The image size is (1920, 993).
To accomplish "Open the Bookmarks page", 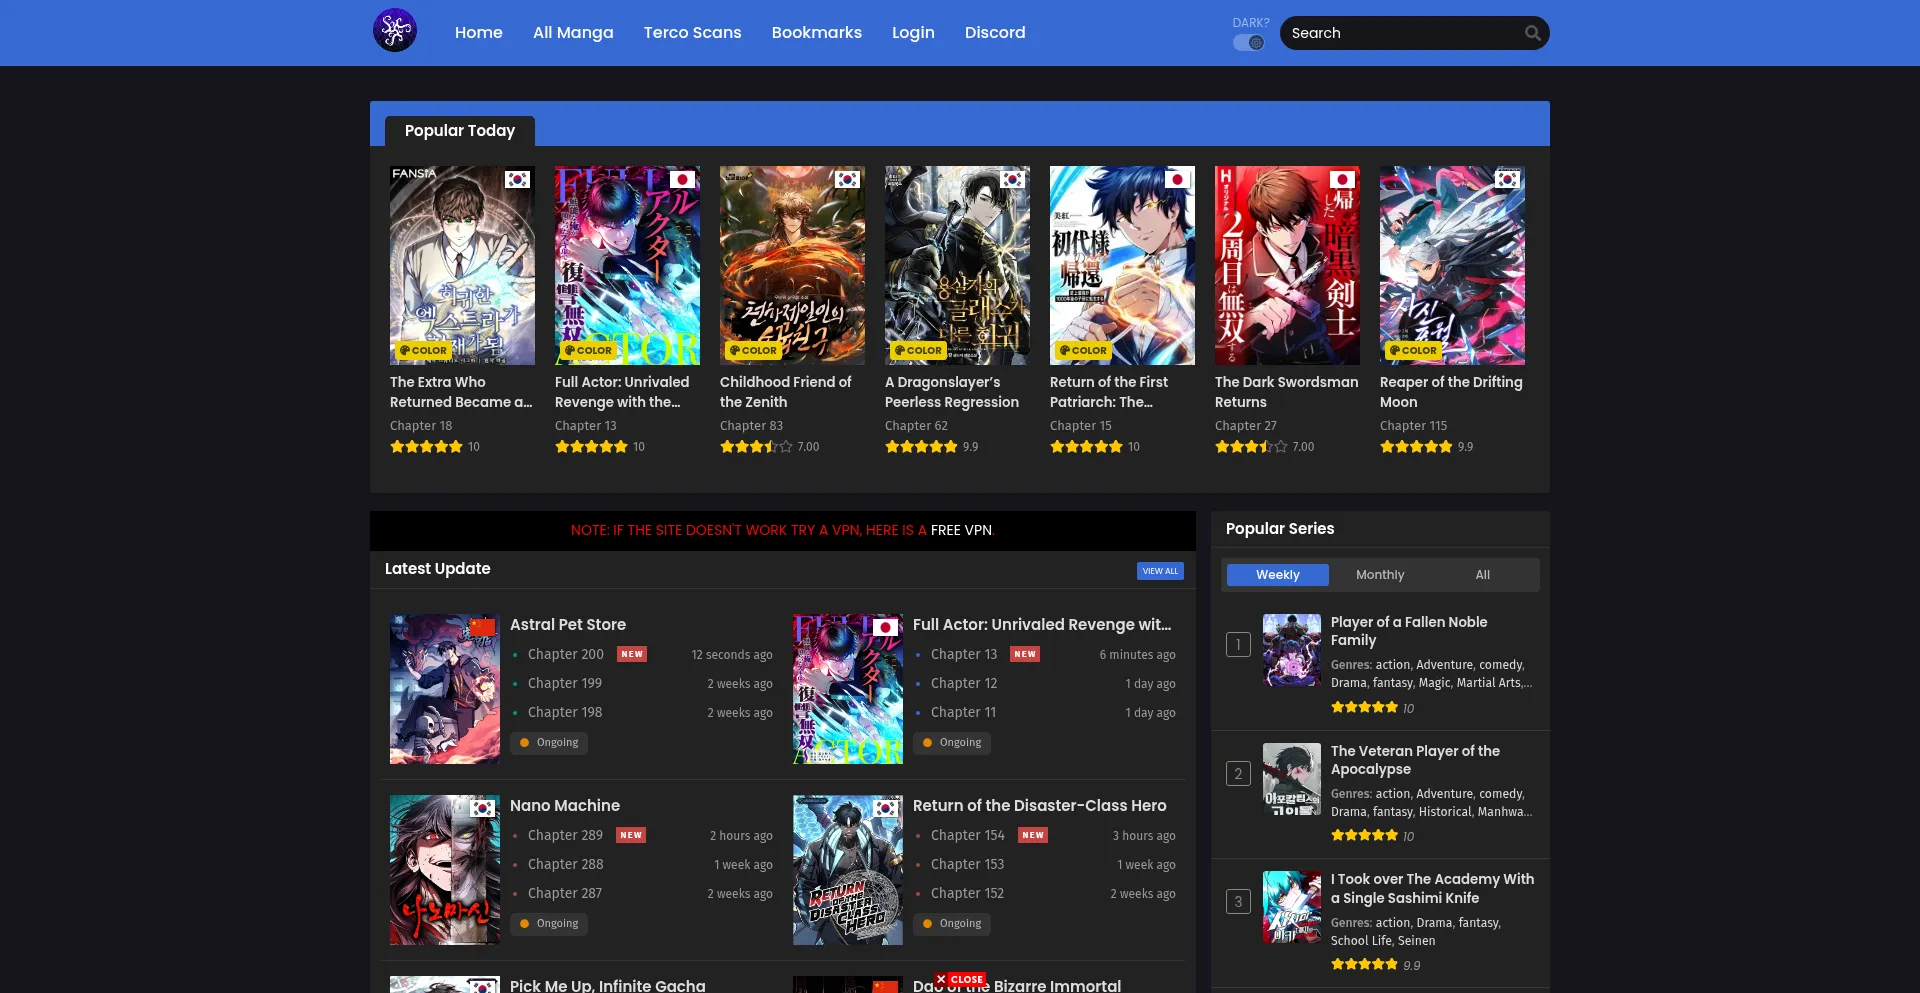I will [816, 33].
